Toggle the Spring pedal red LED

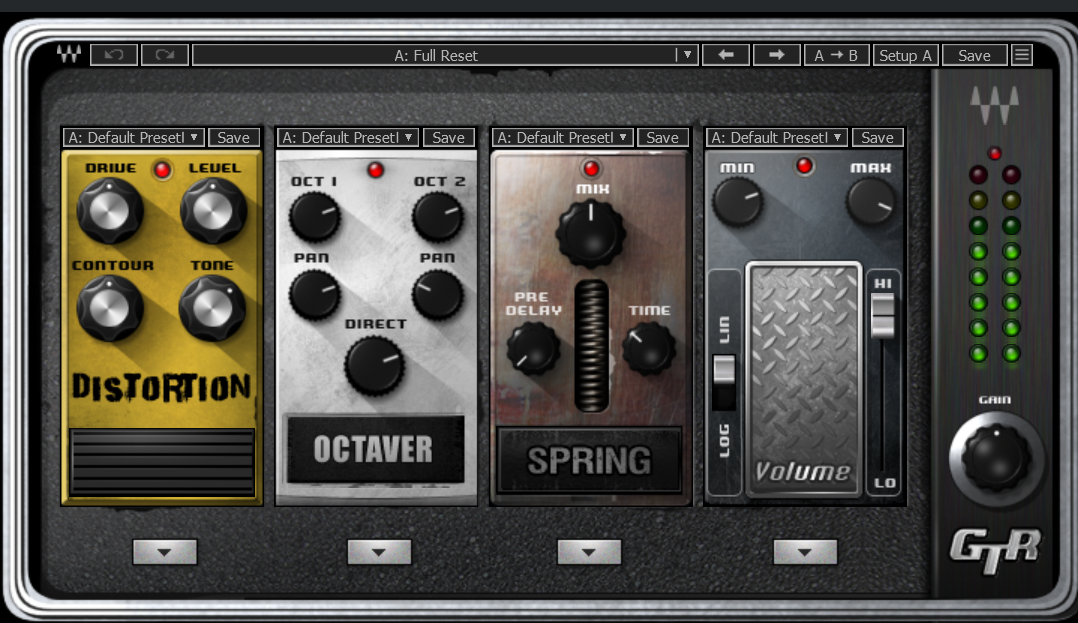(x=591, y=168)
